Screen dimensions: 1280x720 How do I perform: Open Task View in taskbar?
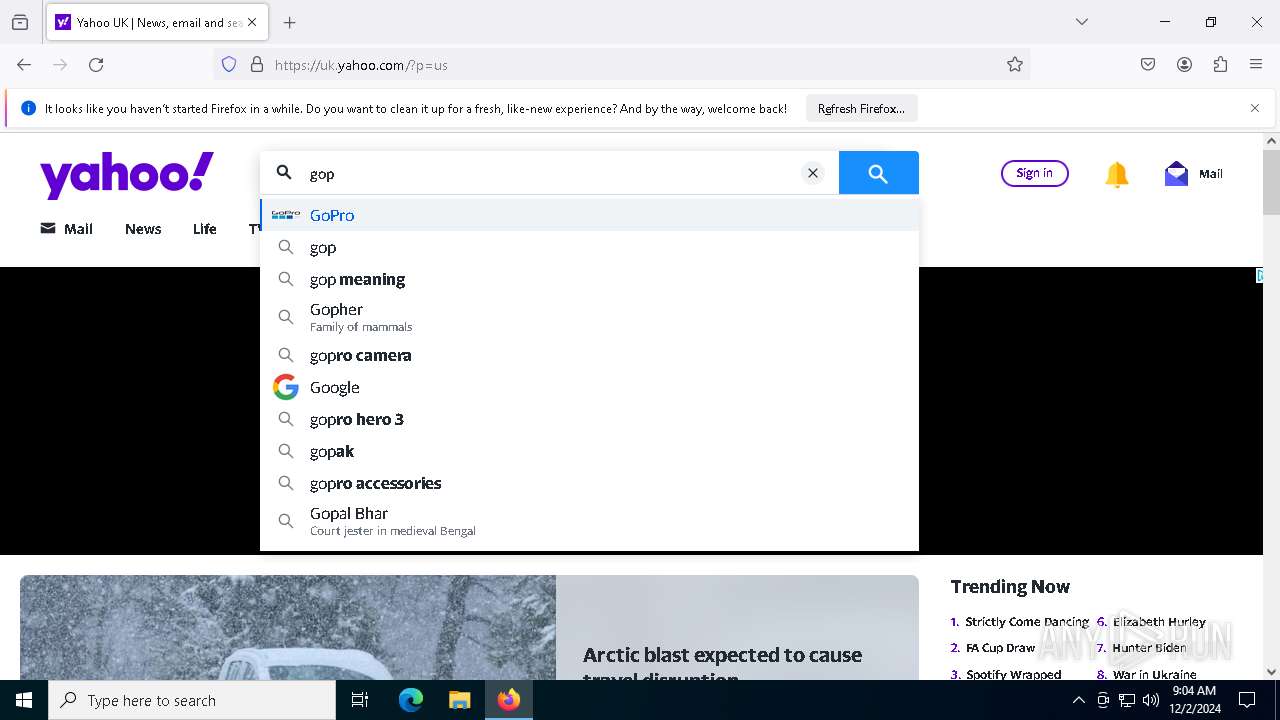coord(360,700)
